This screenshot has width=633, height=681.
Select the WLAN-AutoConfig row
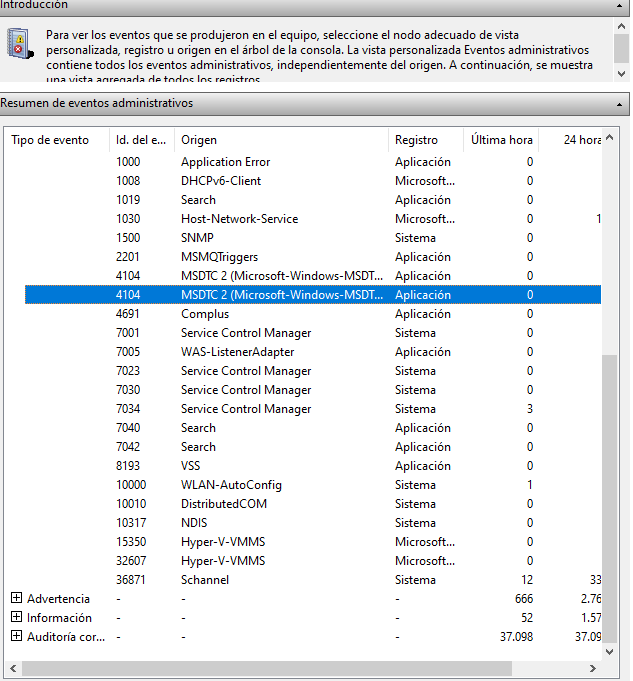[313, 485]
